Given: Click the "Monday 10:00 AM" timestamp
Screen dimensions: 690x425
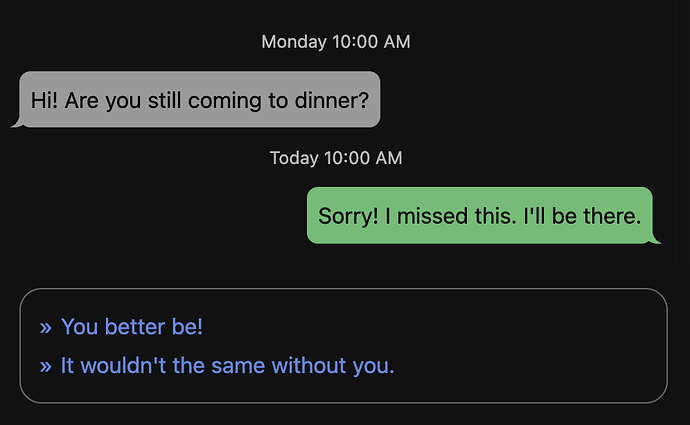Looking at the screenshot, I should [x=336, y=42].
